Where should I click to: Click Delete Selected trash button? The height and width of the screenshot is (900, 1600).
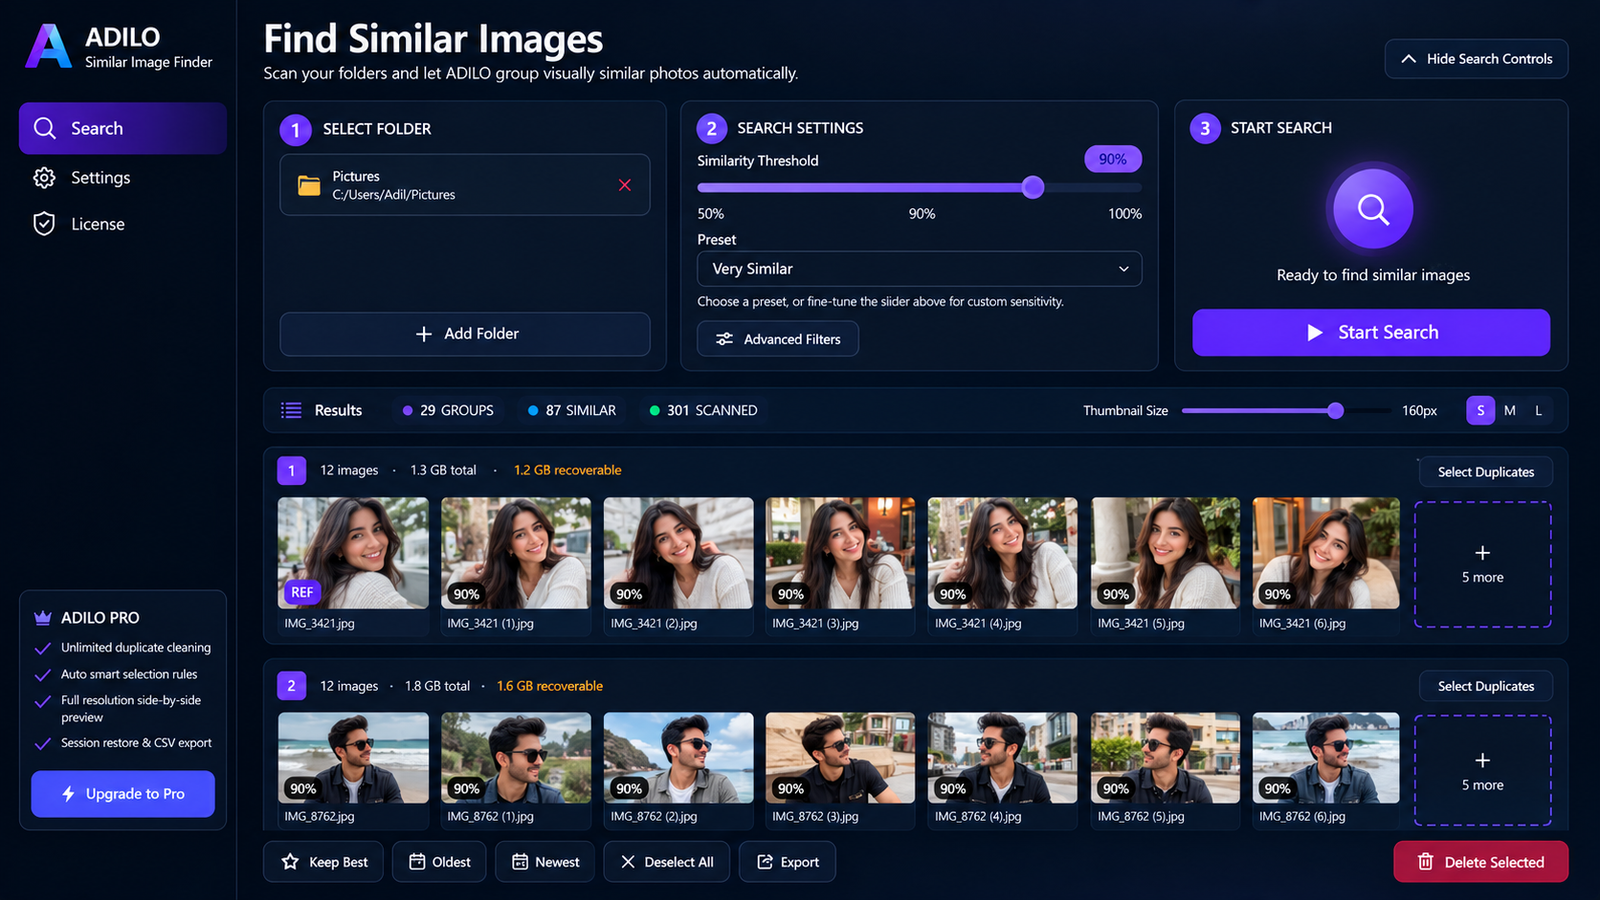pos(1481,862)
